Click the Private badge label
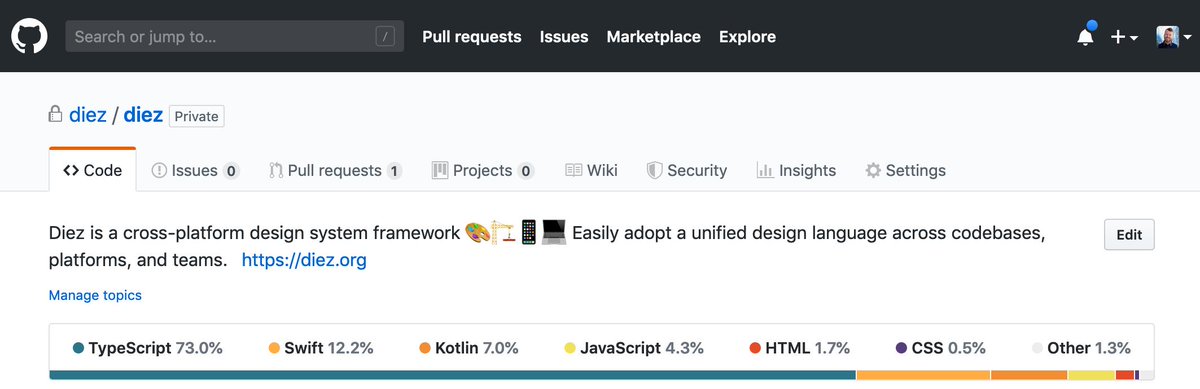1200x389 pixels. coord(196,116)
